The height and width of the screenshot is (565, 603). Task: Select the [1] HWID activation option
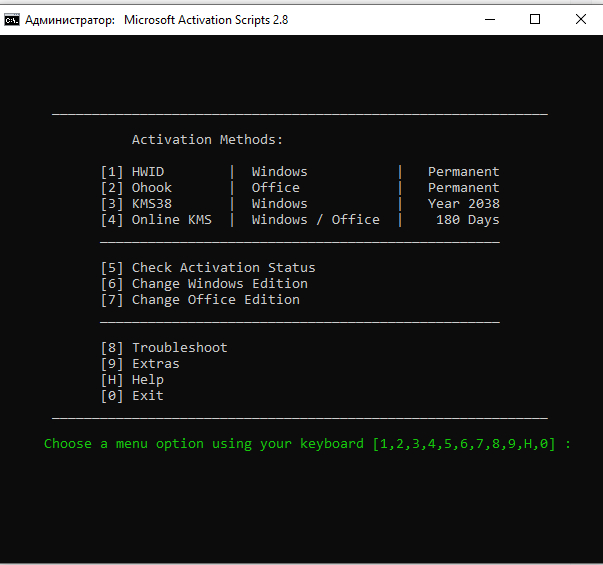pyautogui.click(x=133, y=172)
